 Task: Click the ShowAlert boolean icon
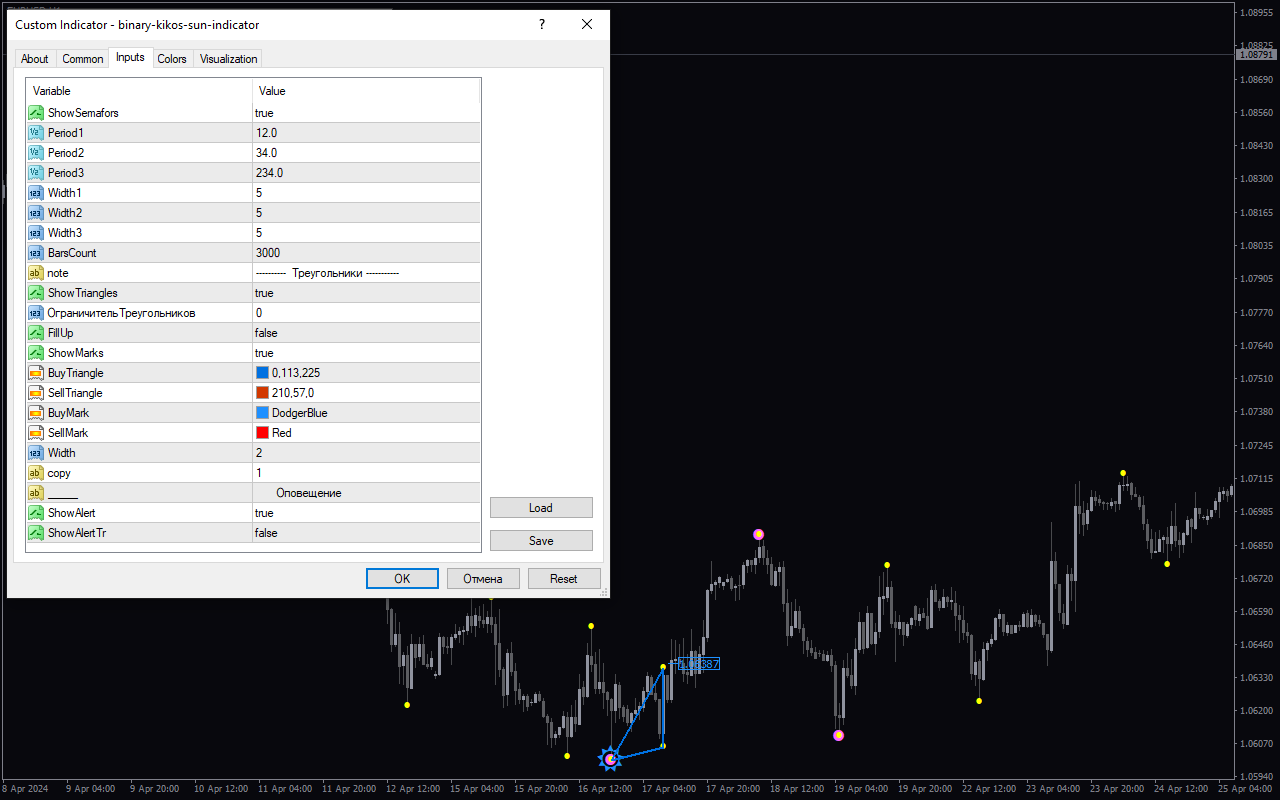pyautogui.click(x=35, y=513)
